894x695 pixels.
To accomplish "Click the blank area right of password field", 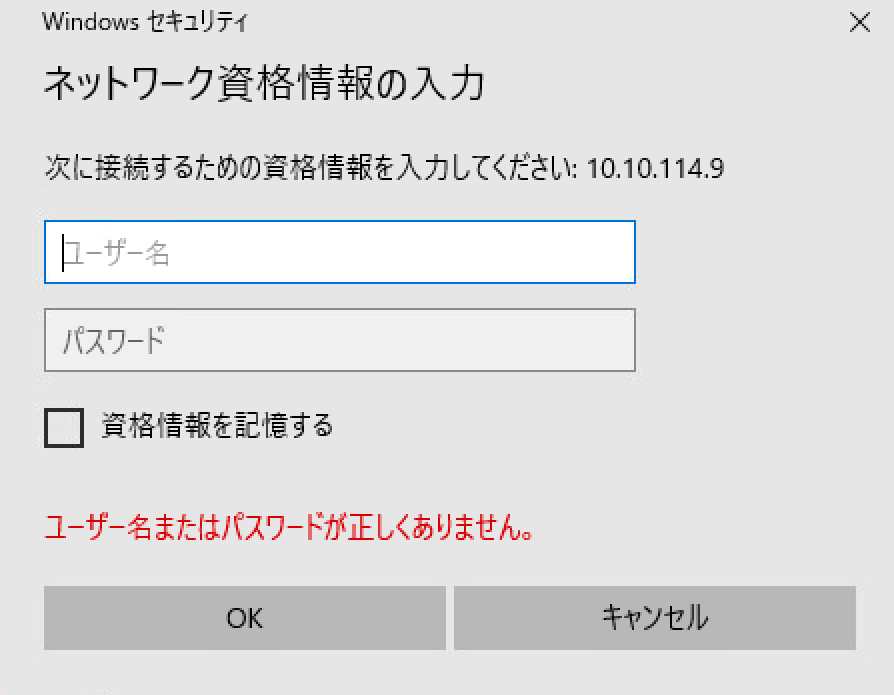I will pos(760,340).
